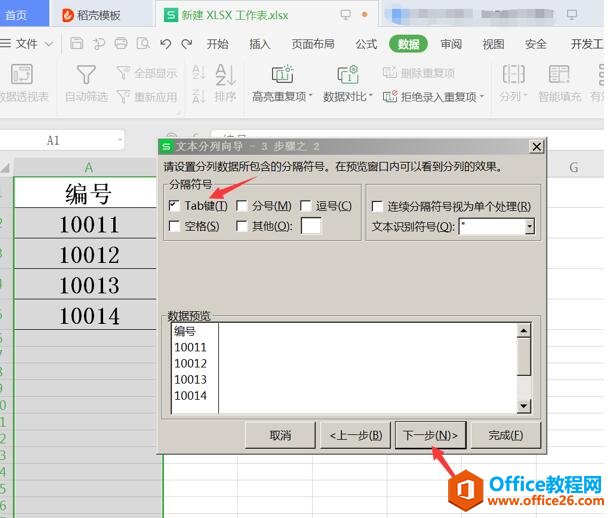Enable the 逗号 delimiter checkbox
611x518 pixels.
click(306, 205)
